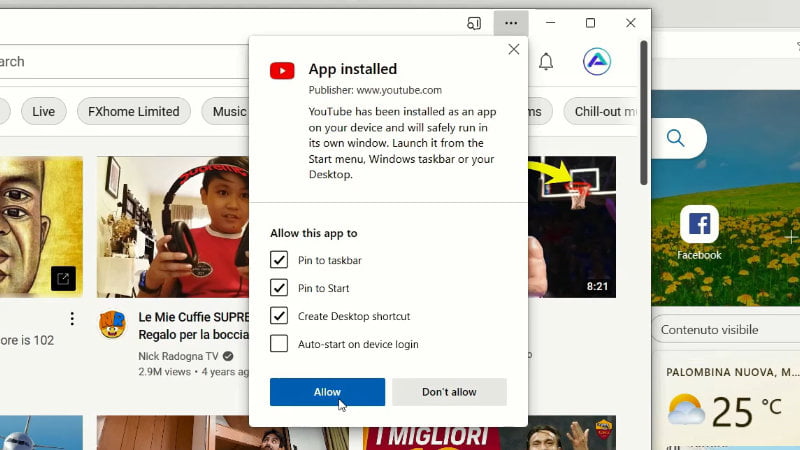Open the video options three-dot menu
This screenshot has height=450, width=800.
point(72,319)
